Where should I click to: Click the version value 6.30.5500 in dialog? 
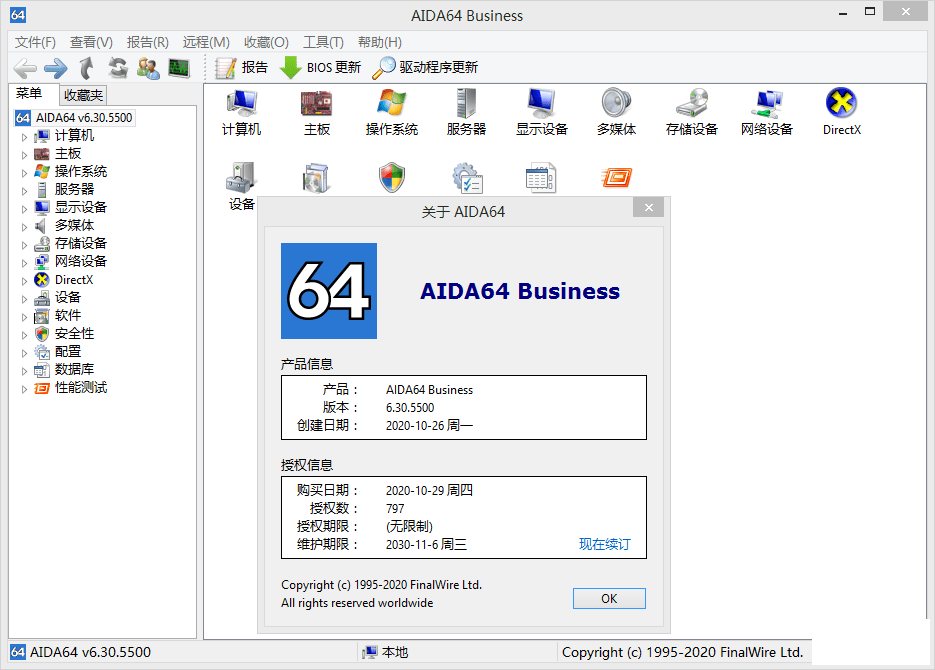tap(410, 408)
